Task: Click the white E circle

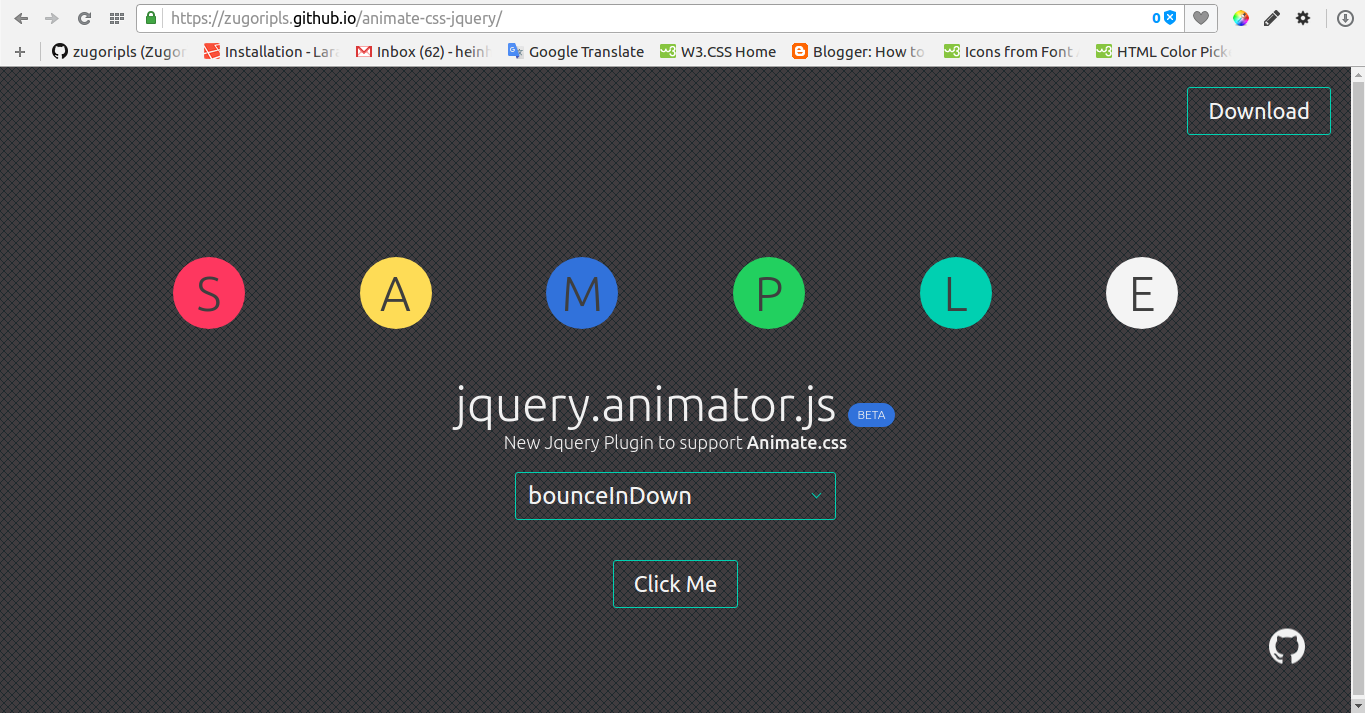Action: click(1142, 293)
